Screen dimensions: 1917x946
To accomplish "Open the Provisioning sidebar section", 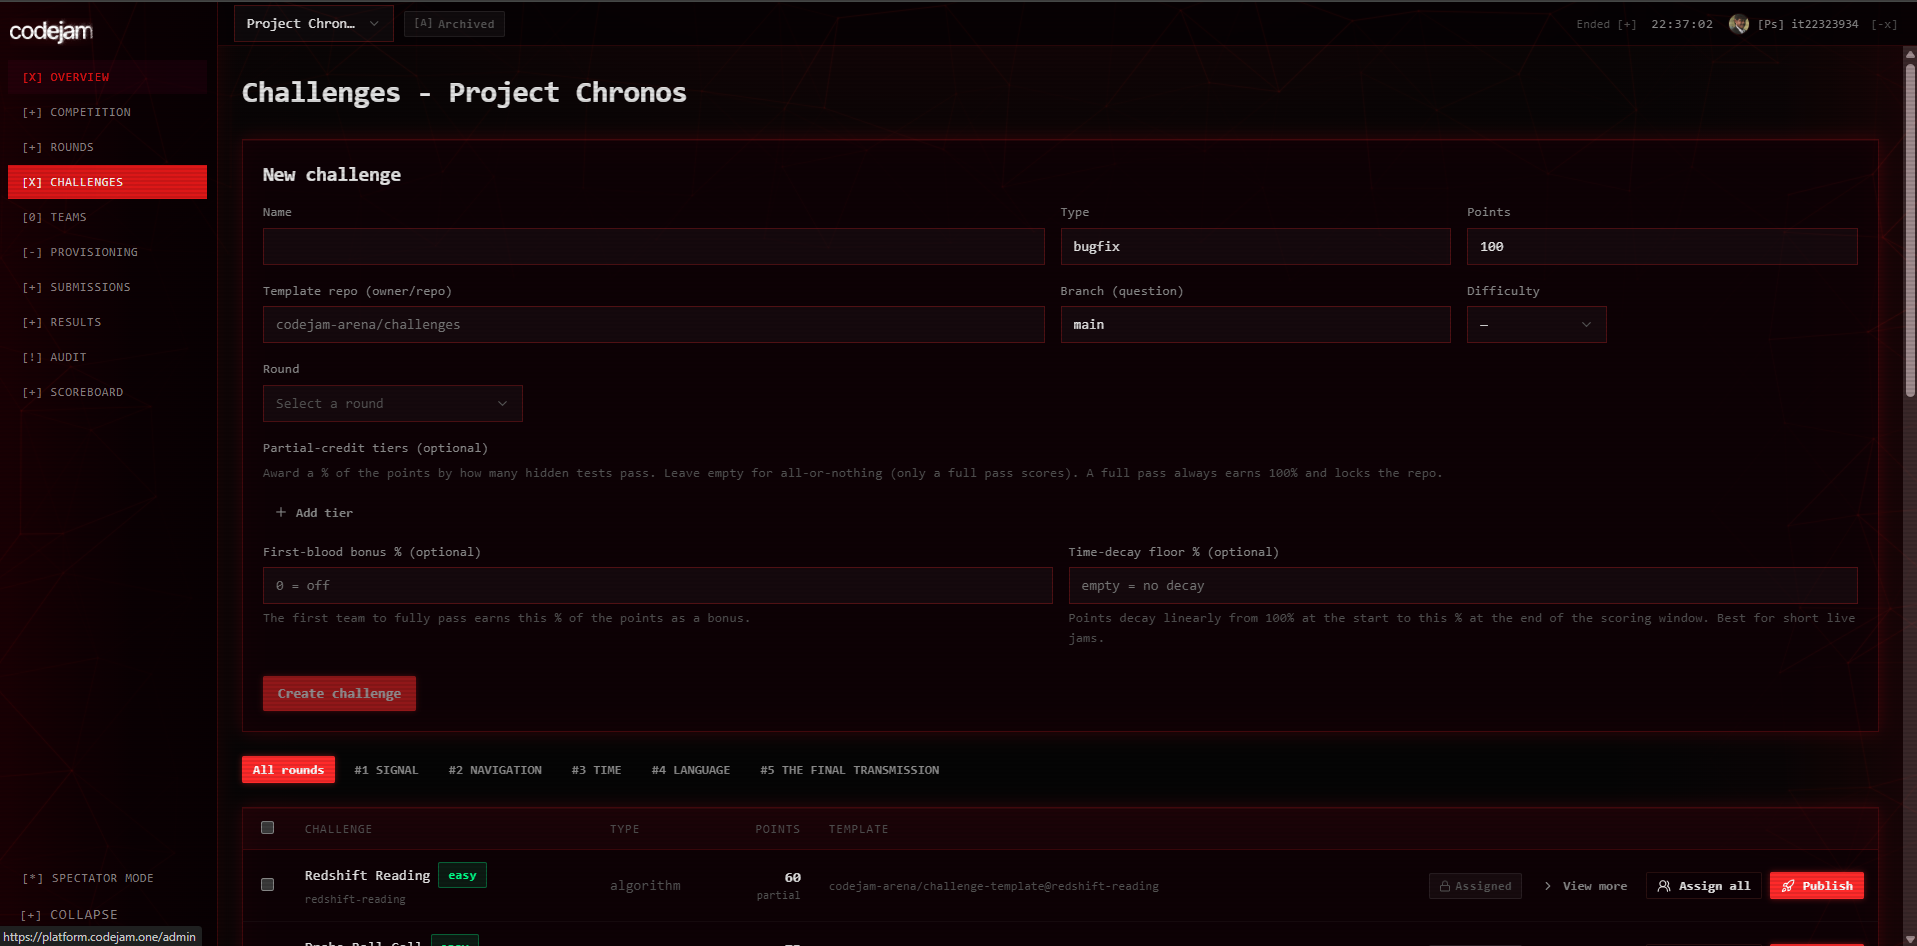I will coord(107,252).
